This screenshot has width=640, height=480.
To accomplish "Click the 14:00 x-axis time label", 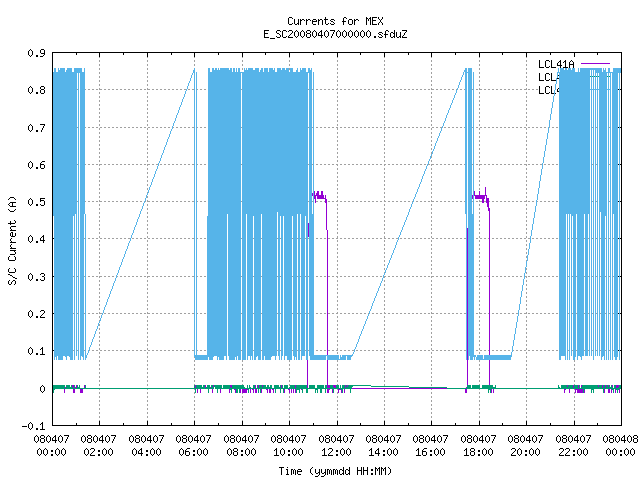I will tap(383, 452).
